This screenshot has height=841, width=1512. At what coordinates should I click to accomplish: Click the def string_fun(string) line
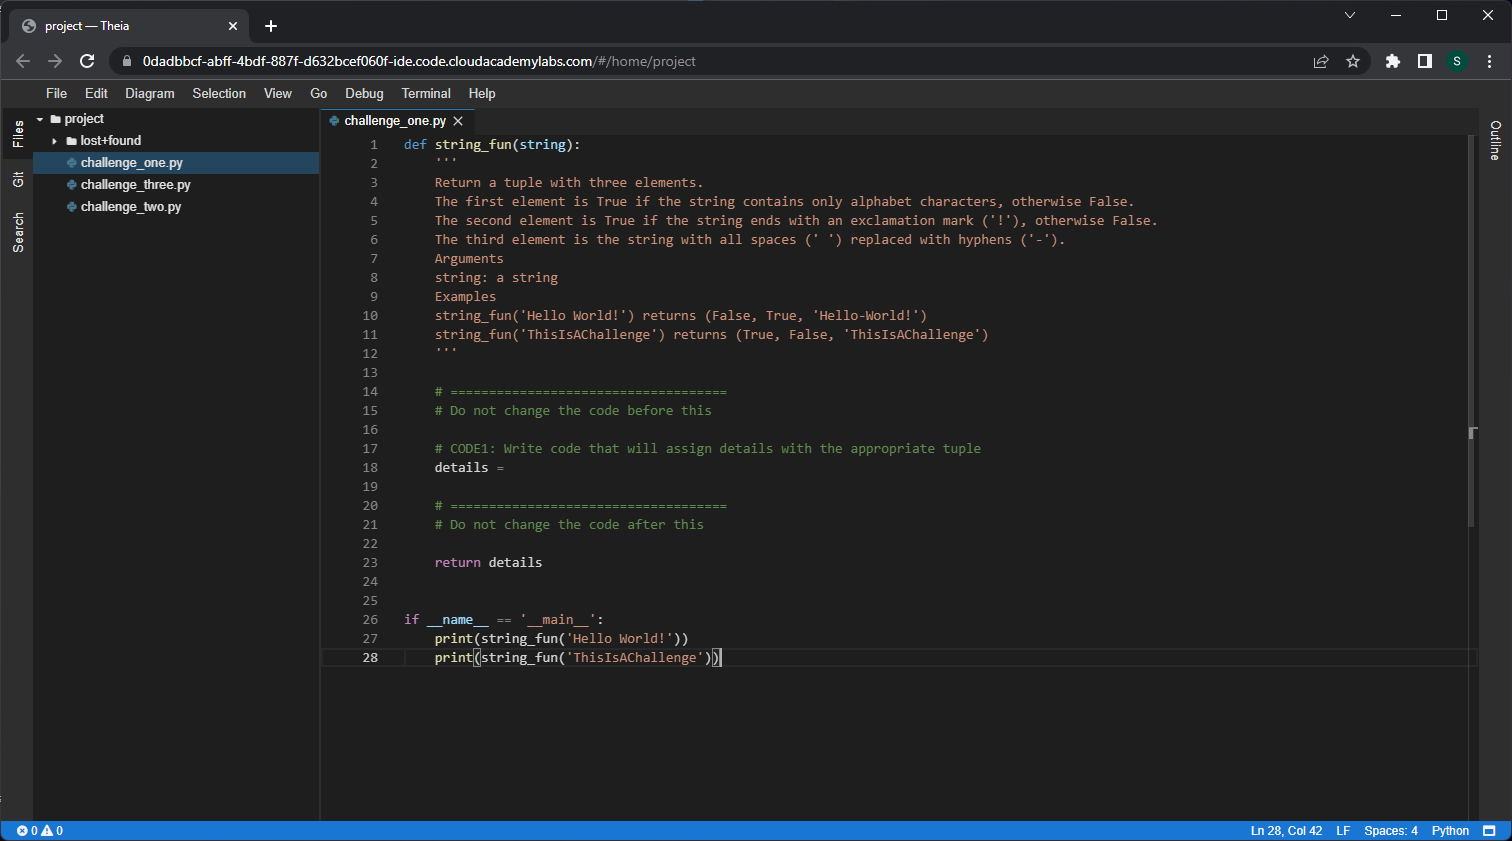coord(492,145)
